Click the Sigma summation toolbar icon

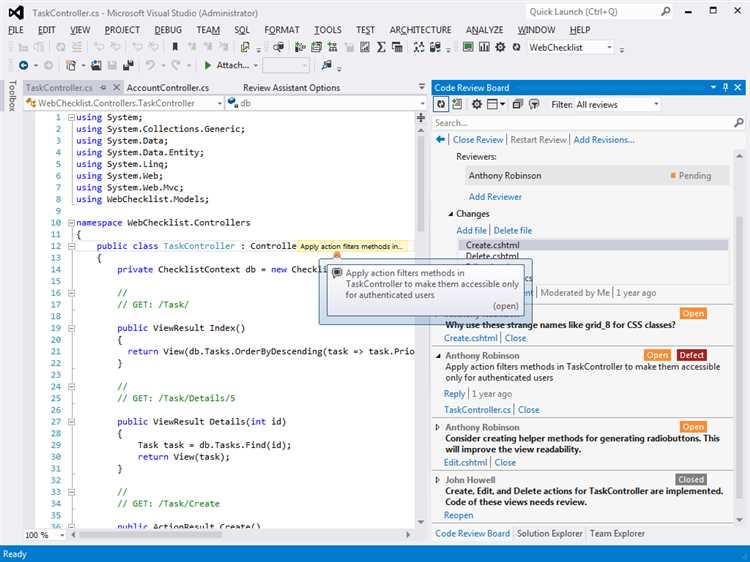(x=381, y=47)
